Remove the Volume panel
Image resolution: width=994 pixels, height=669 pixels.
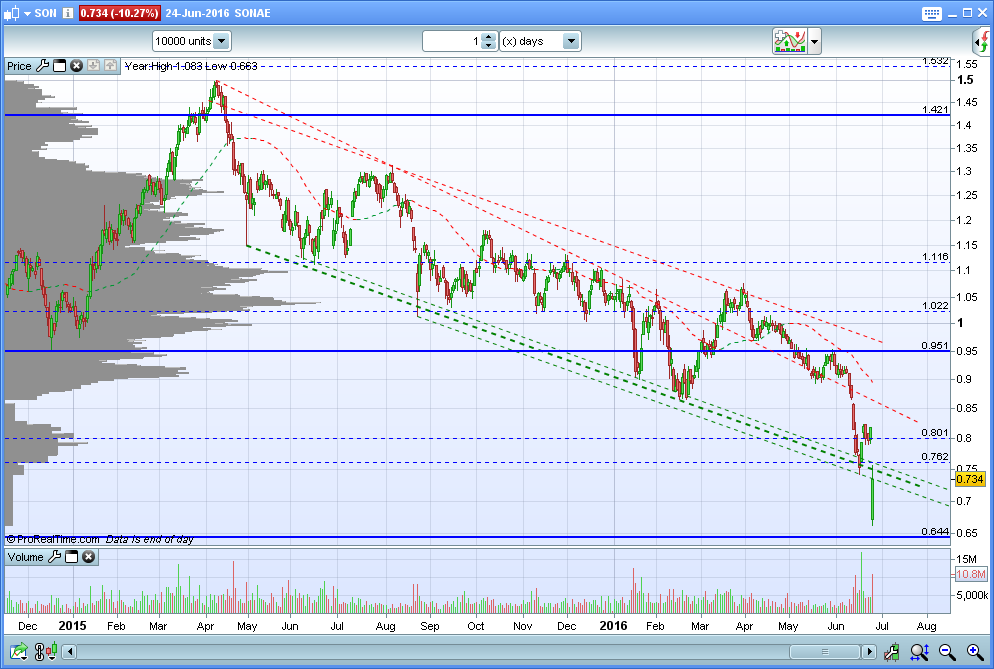tap(88, 556)
